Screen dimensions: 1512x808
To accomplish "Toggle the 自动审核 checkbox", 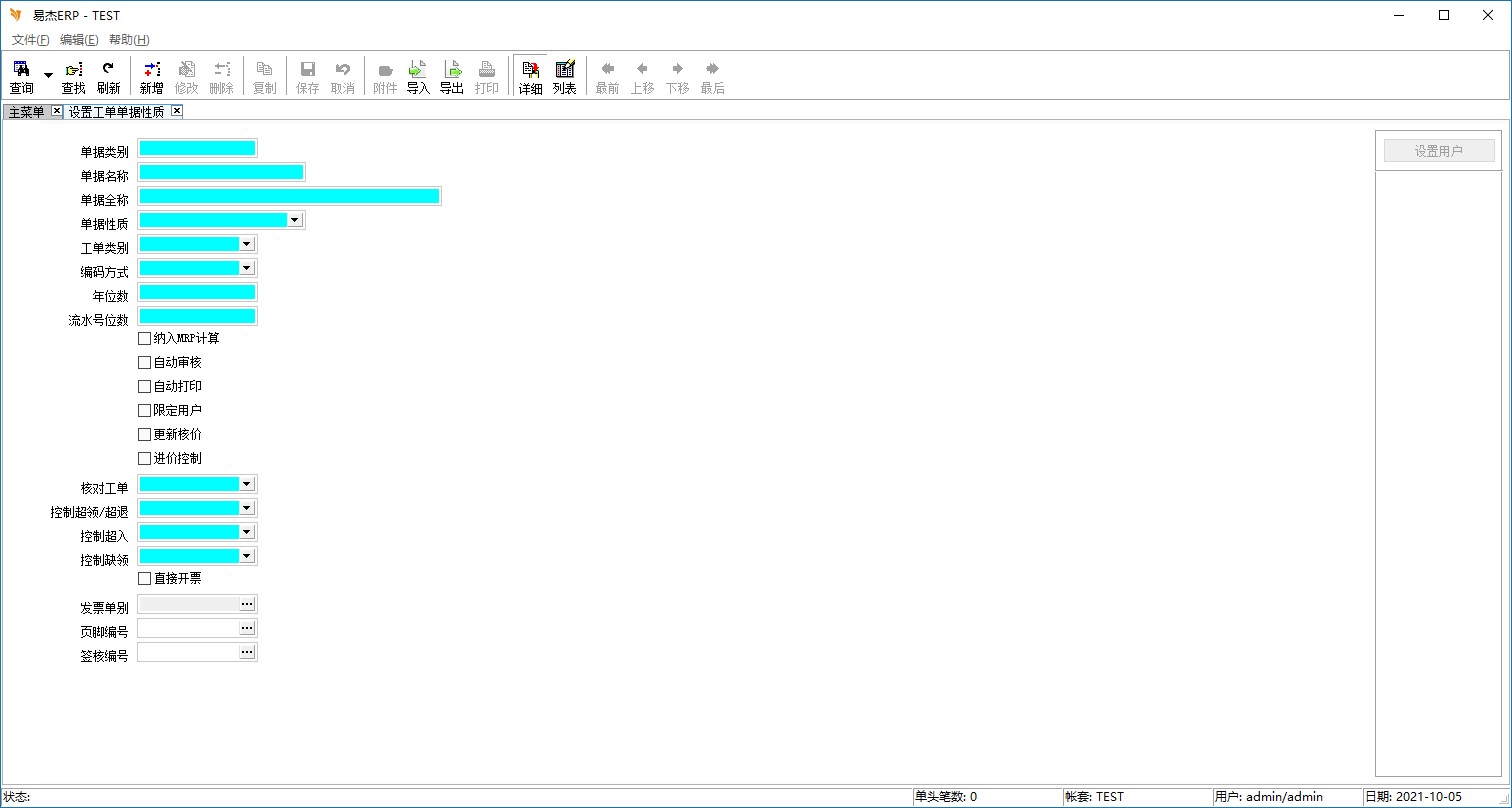I will (145, 363).
